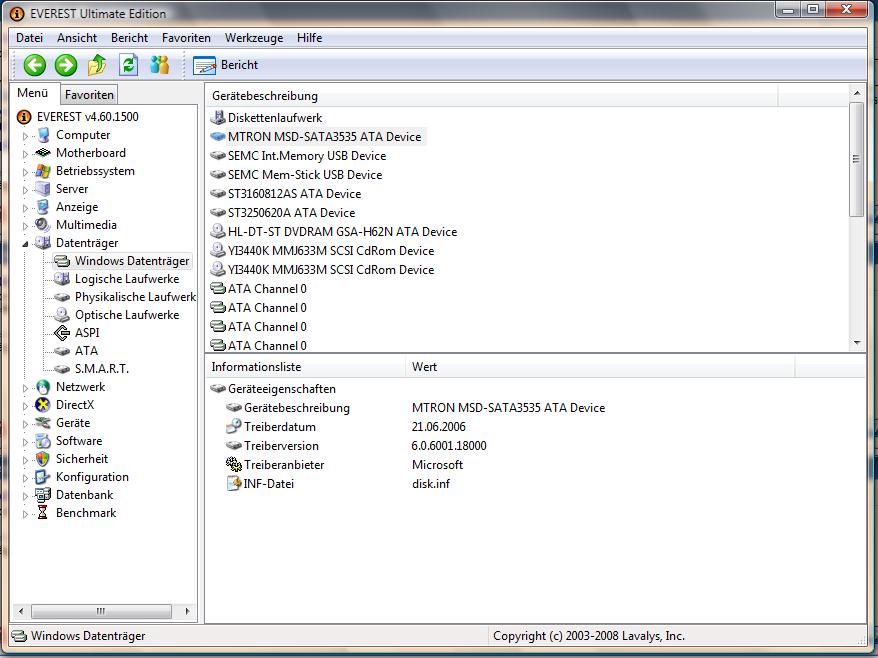The image size is (878, 658).
Task: Click the Treiberversion value 6.0.6001.18000
Action: 449,446
